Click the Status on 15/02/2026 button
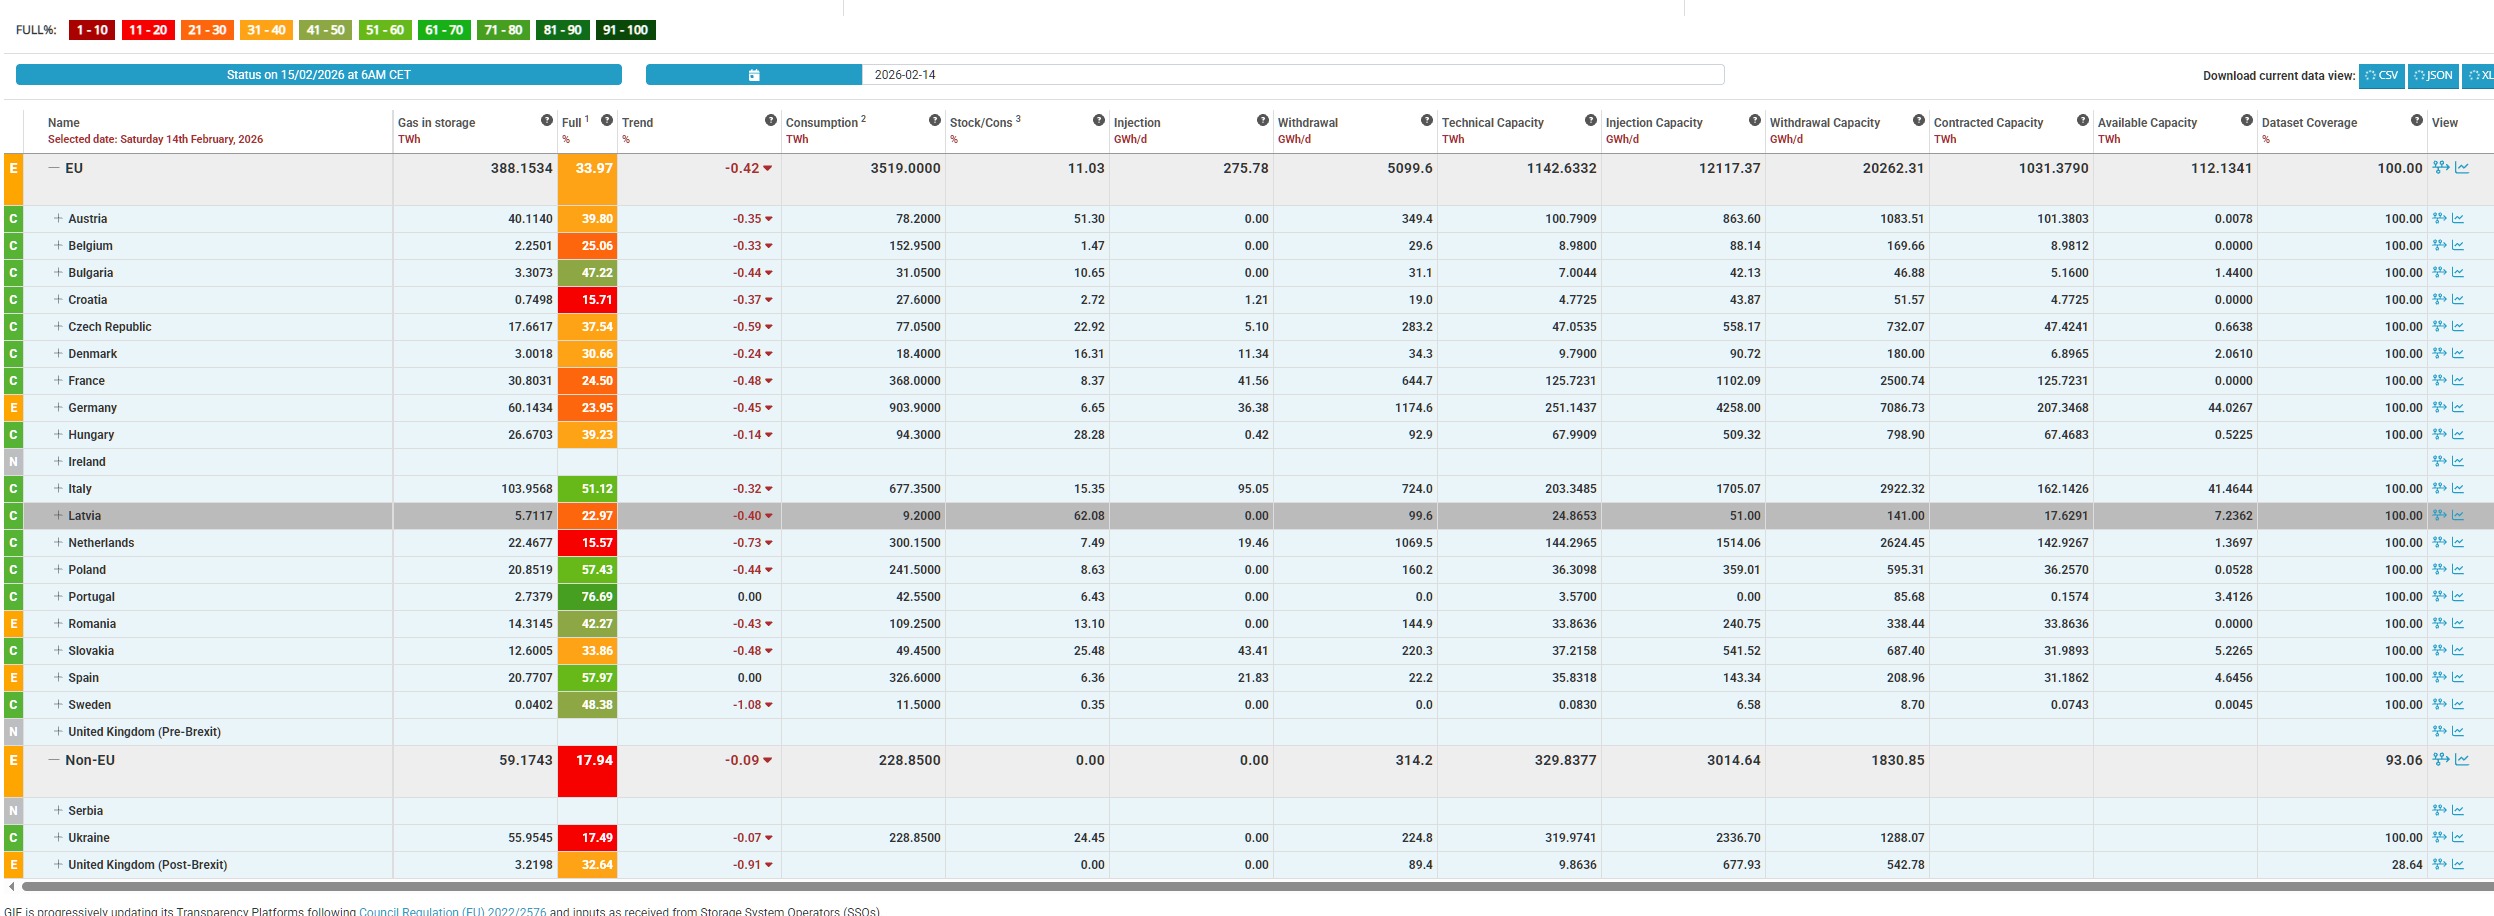The image size is (2494, 916). click(319, 75)
